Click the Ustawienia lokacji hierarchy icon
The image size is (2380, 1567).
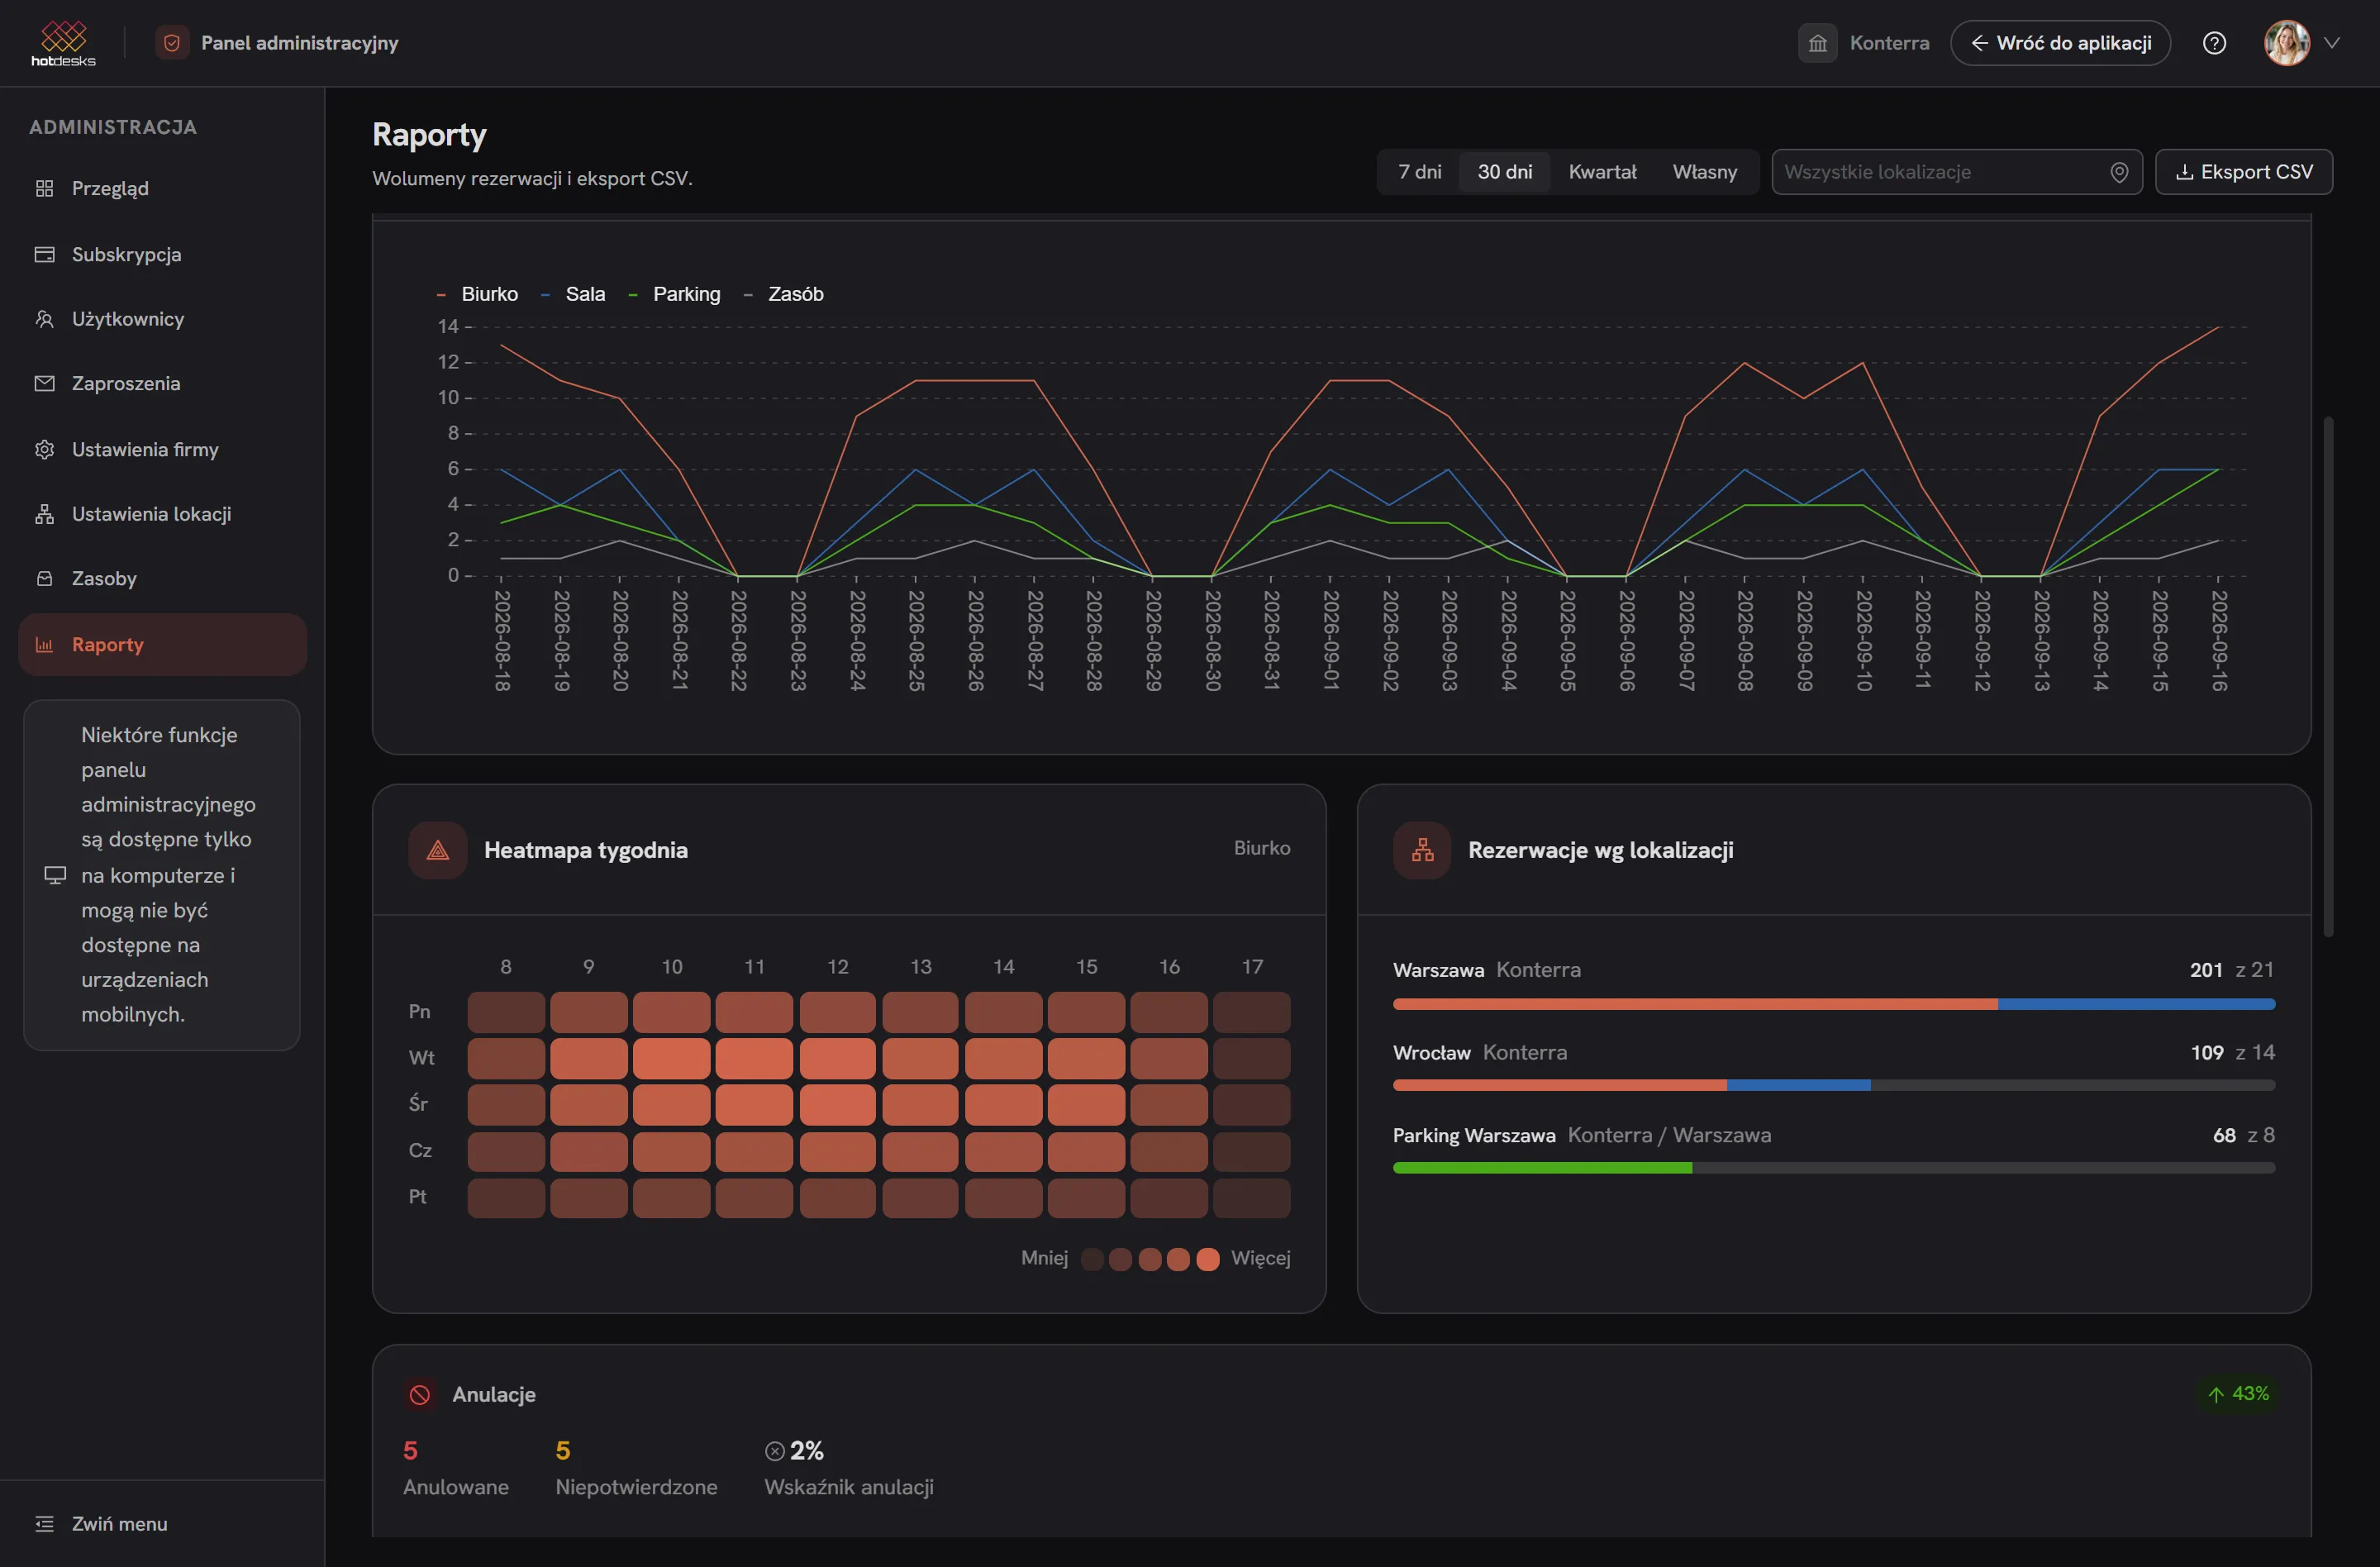coord(44,514)
